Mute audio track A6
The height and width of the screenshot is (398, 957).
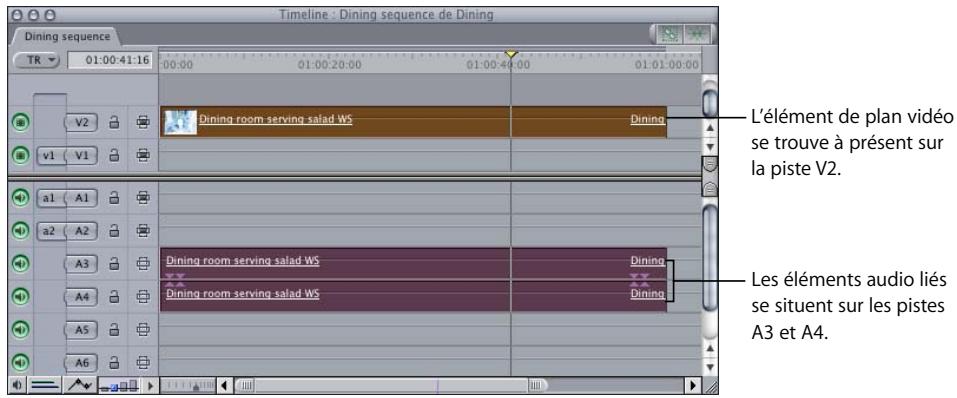(20, 363)
